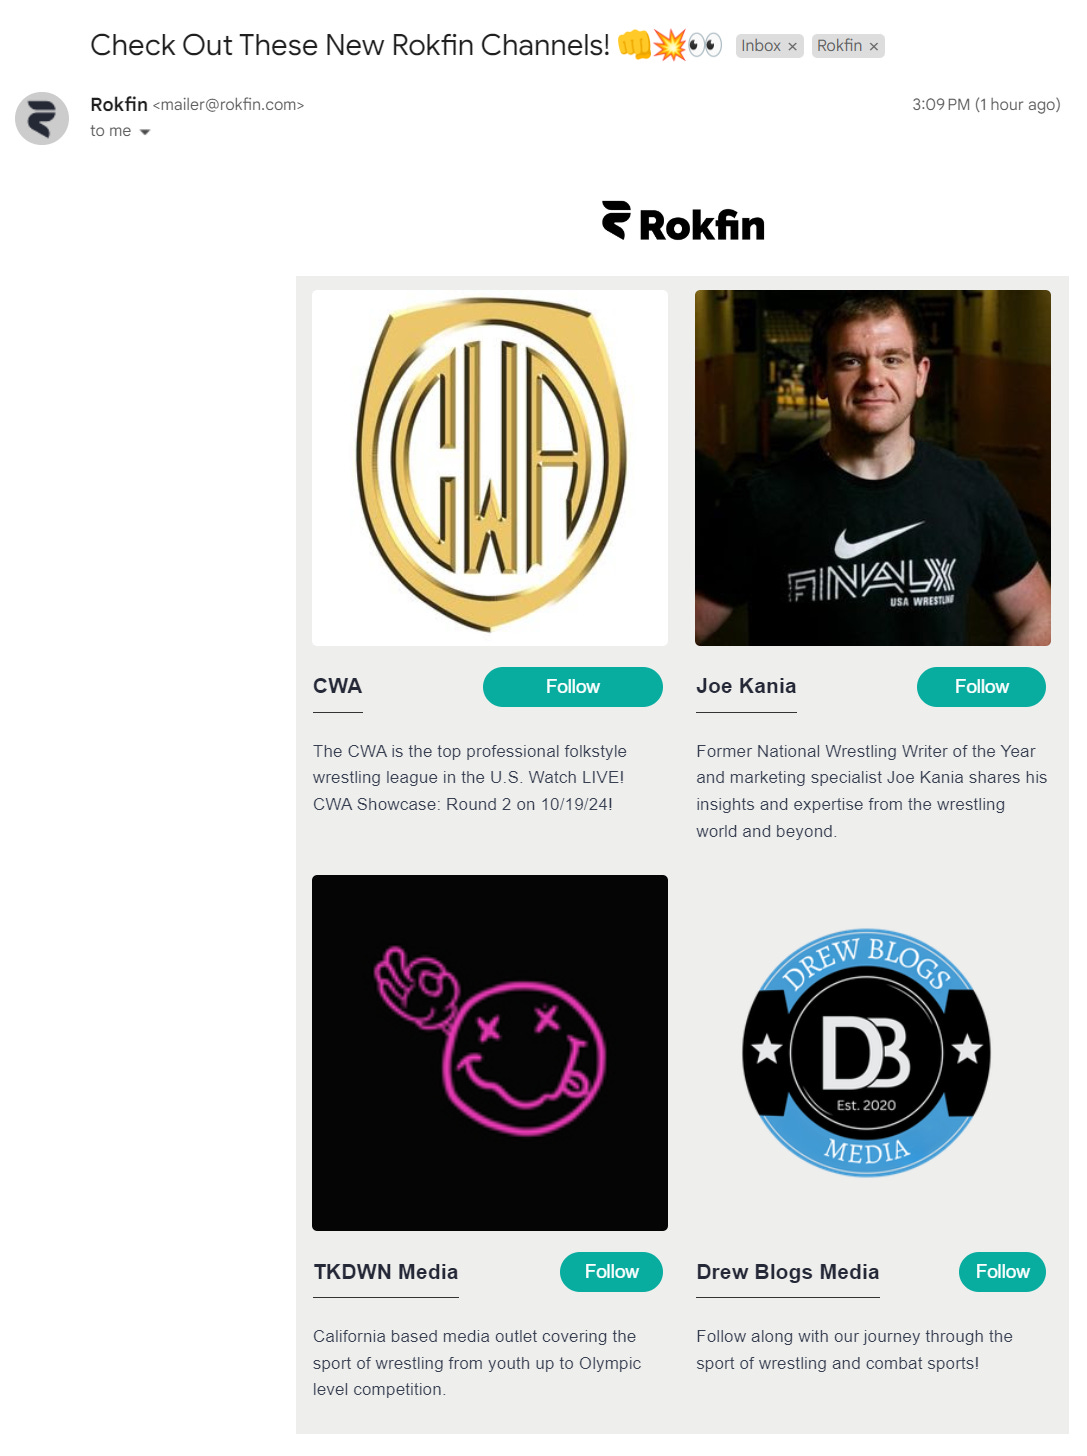
Task: Open the Joe Kania portrait photo
Action: point(873,468)
